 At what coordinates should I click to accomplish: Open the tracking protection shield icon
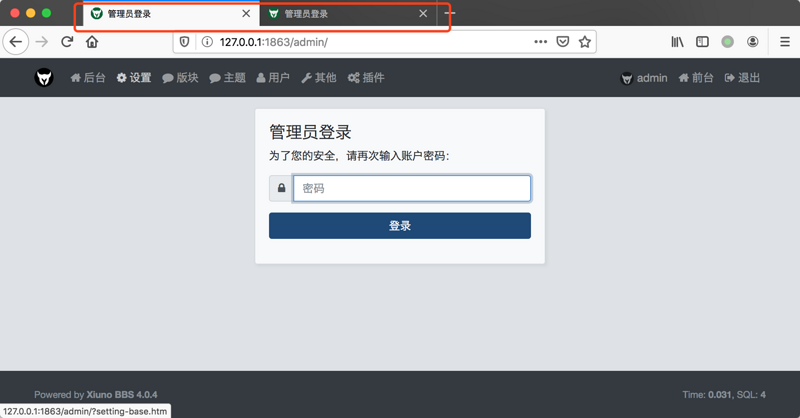coord(185,42)
